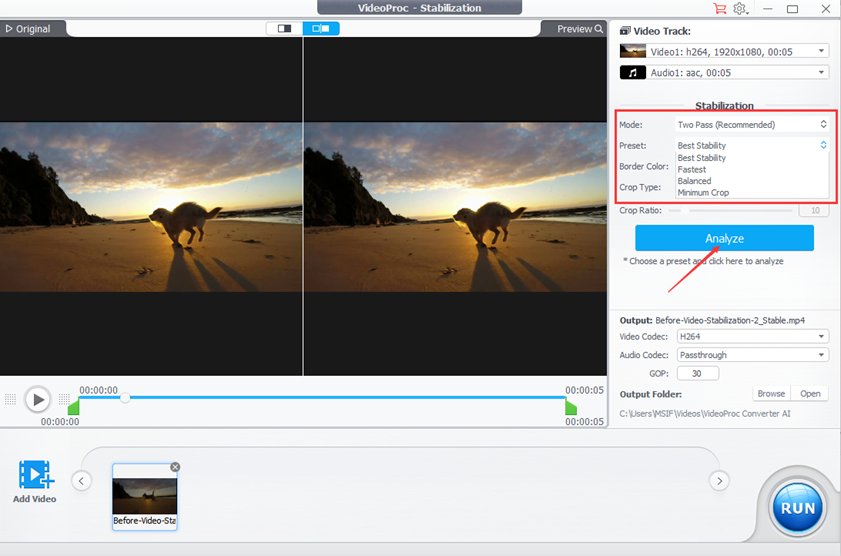Click the GOP value field
The height and width of the screenshot is (556, 841).
pos(697,373)
